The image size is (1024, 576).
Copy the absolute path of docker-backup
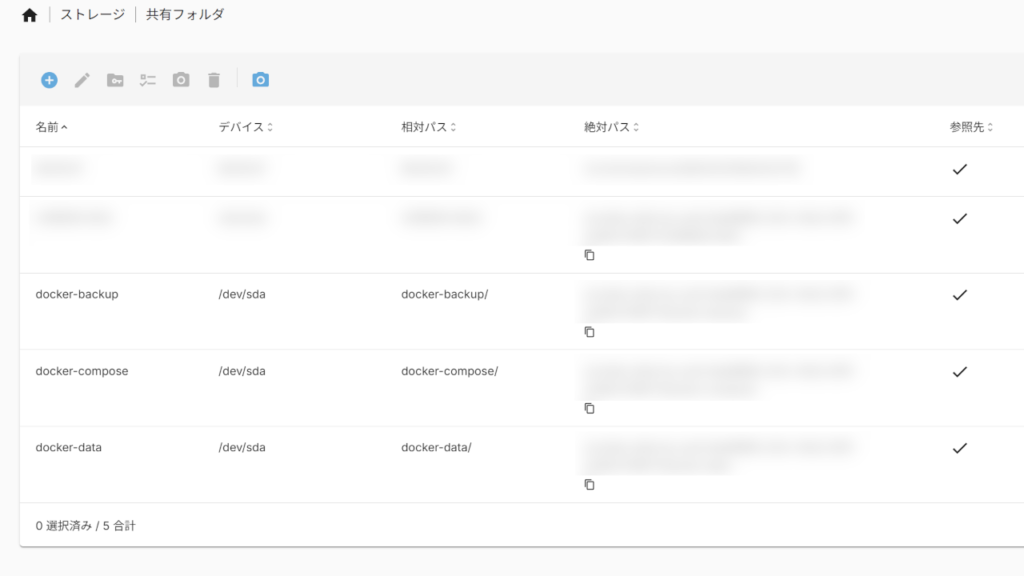point(589,332)
